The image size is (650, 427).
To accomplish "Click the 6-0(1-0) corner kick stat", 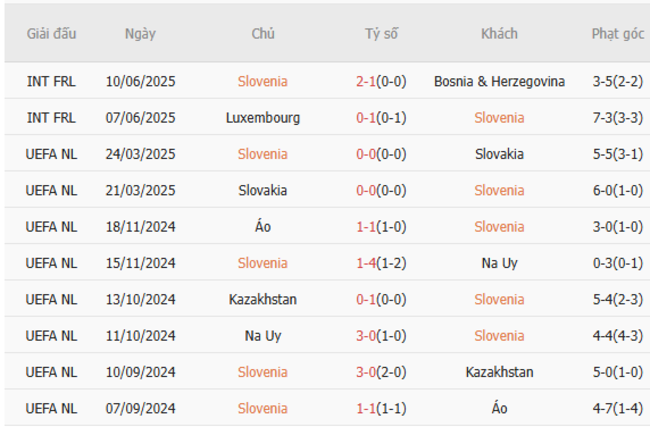I will 617,190.
